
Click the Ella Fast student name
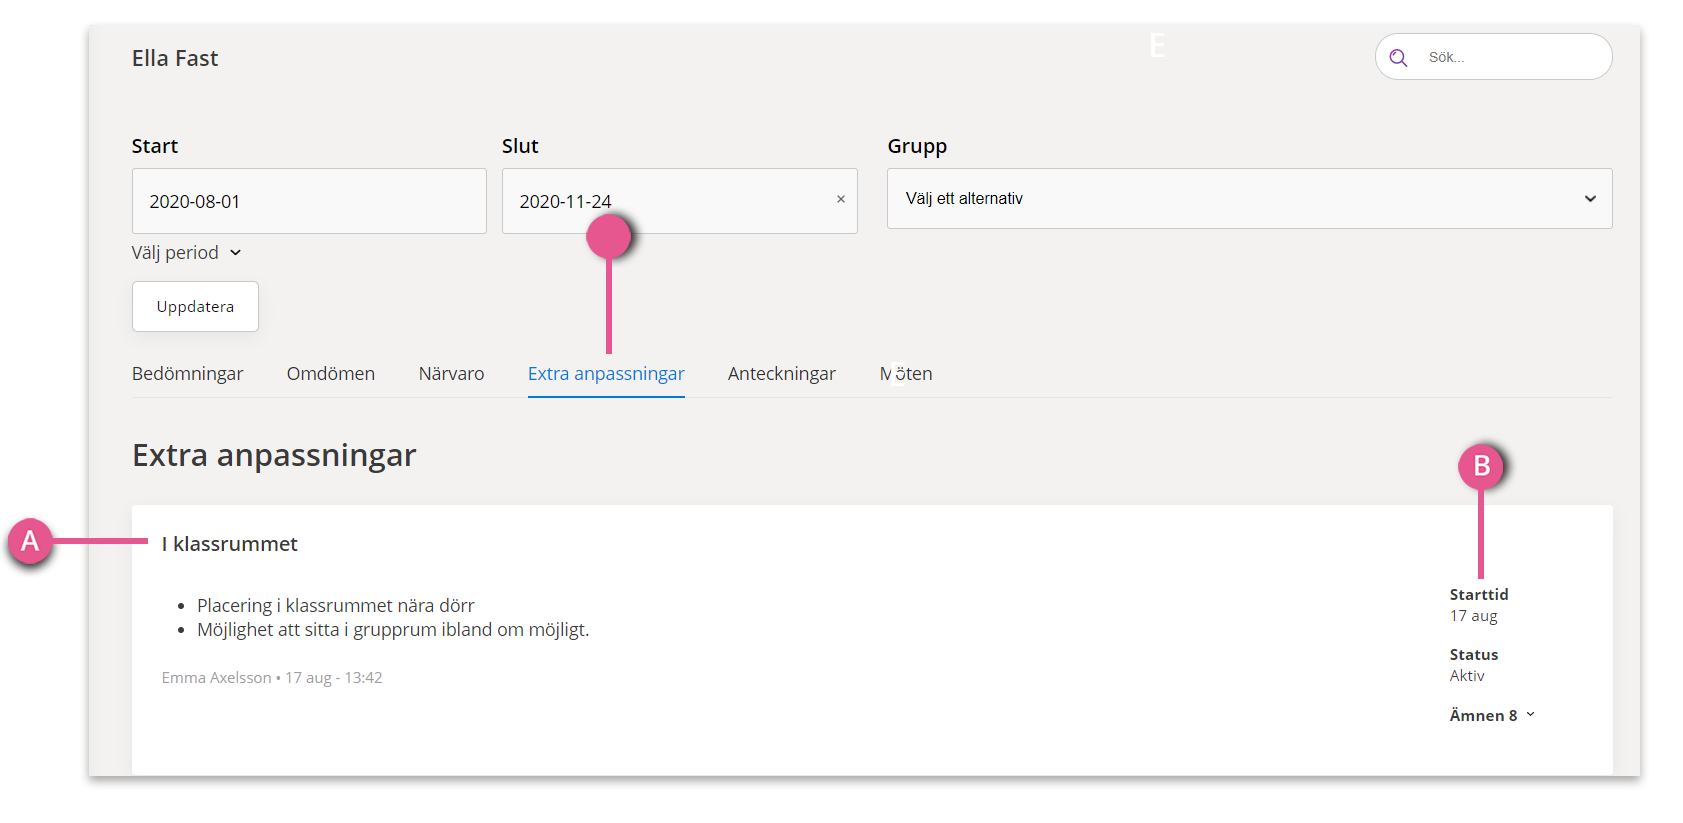(175, 58)
